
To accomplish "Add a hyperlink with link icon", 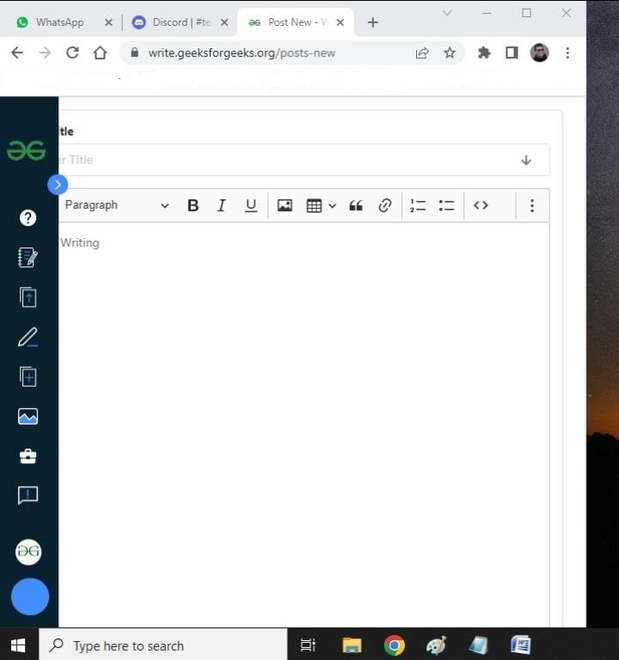I will [x=385, y=205].
